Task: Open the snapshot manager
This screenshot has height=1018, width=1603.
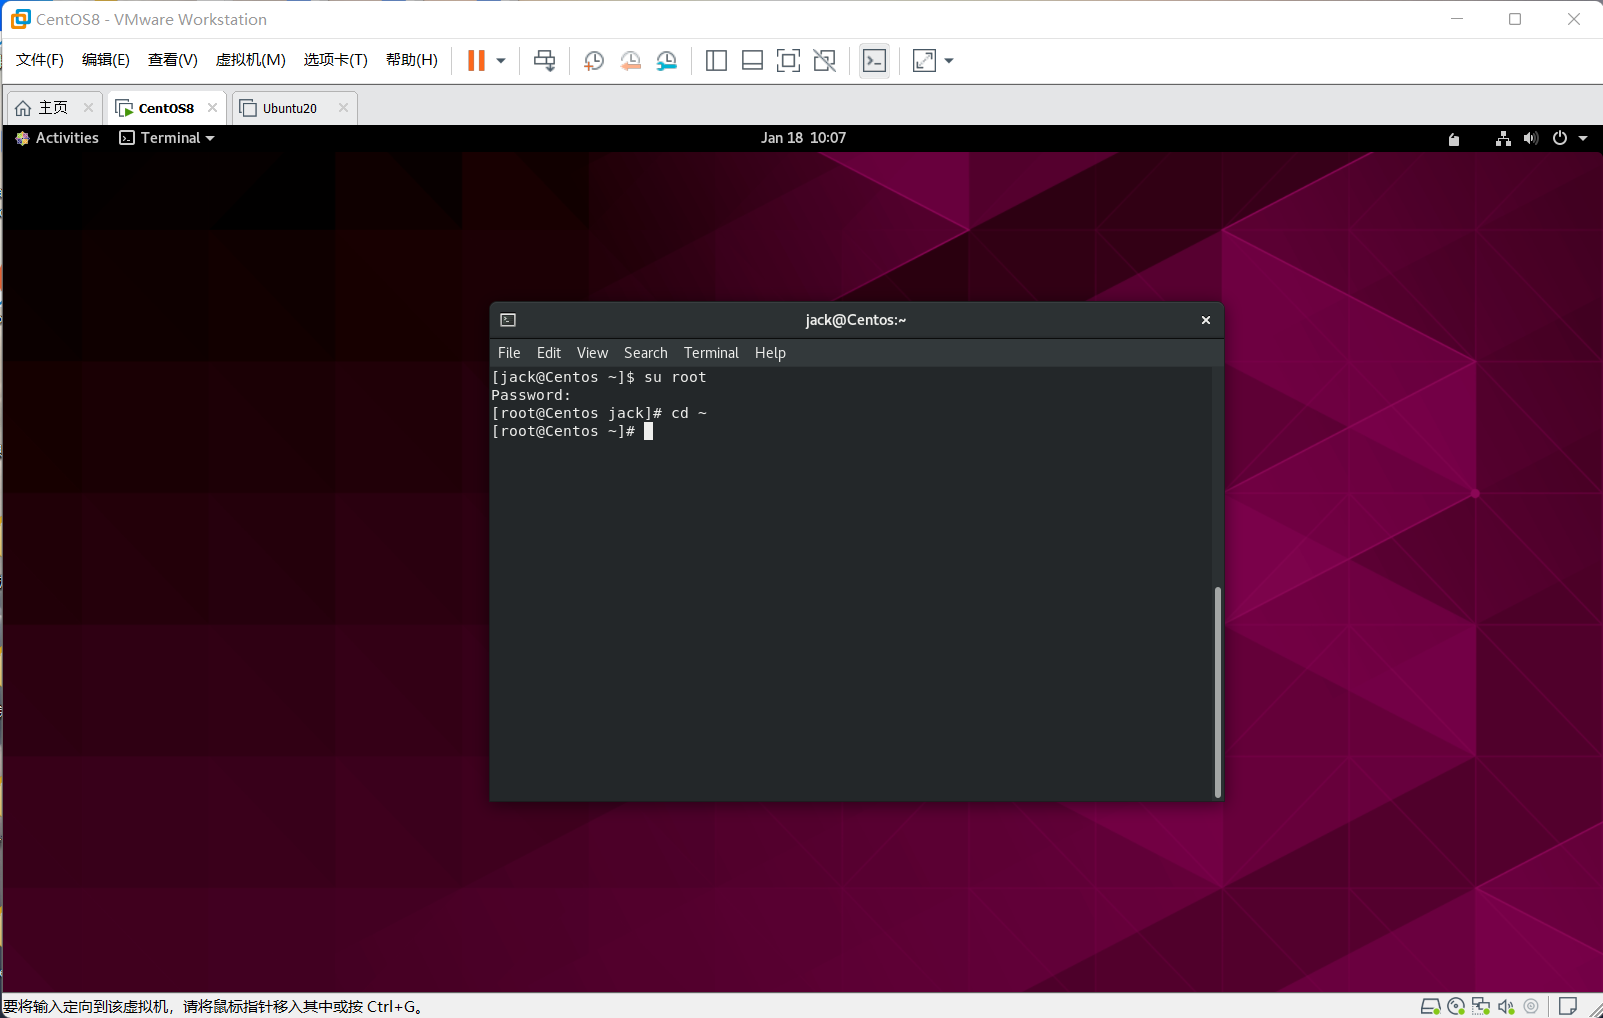Action: coord(667,60)
